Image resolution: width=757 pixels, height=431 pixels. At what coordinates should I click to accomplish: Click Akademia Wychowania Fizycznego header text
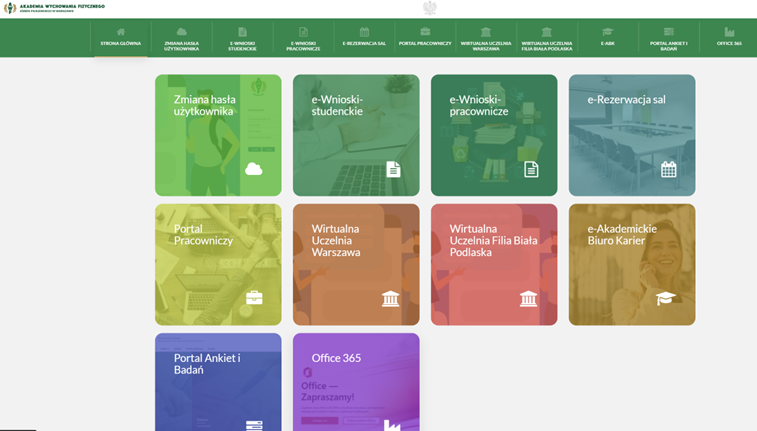(62, 6)
